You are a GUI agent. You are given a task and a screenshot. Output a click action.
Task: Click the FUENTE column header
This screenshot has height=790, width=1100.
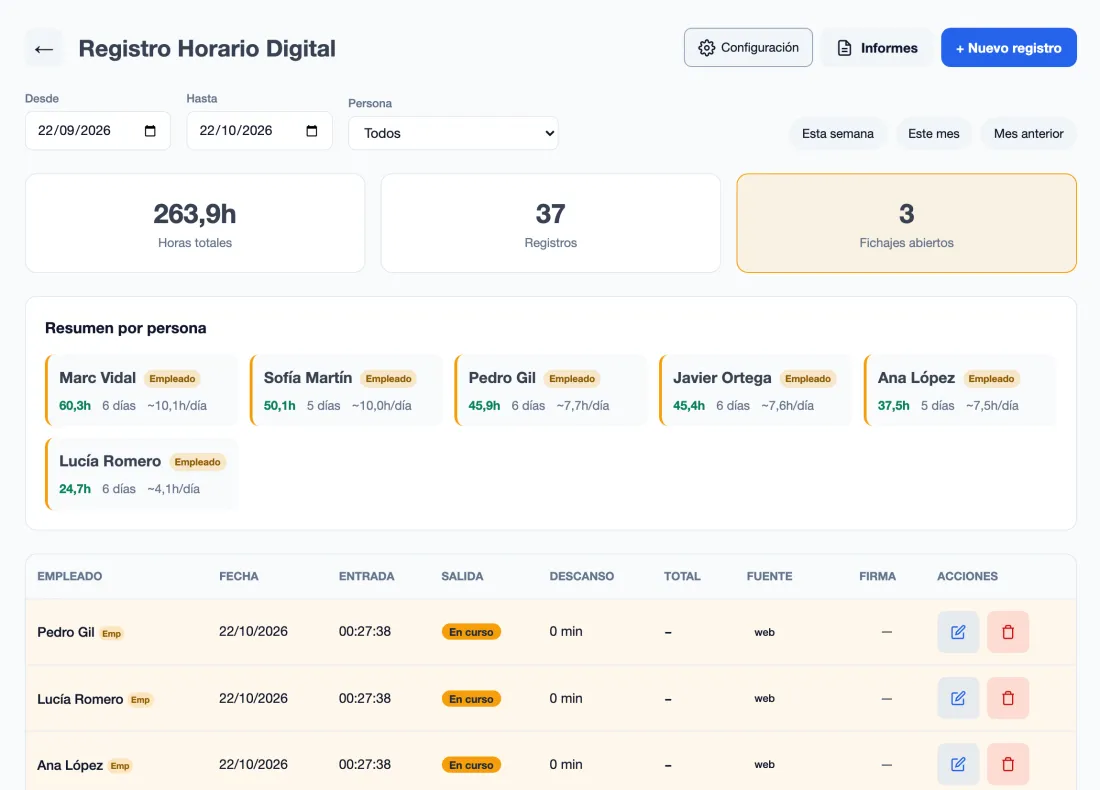pos(769,576)
